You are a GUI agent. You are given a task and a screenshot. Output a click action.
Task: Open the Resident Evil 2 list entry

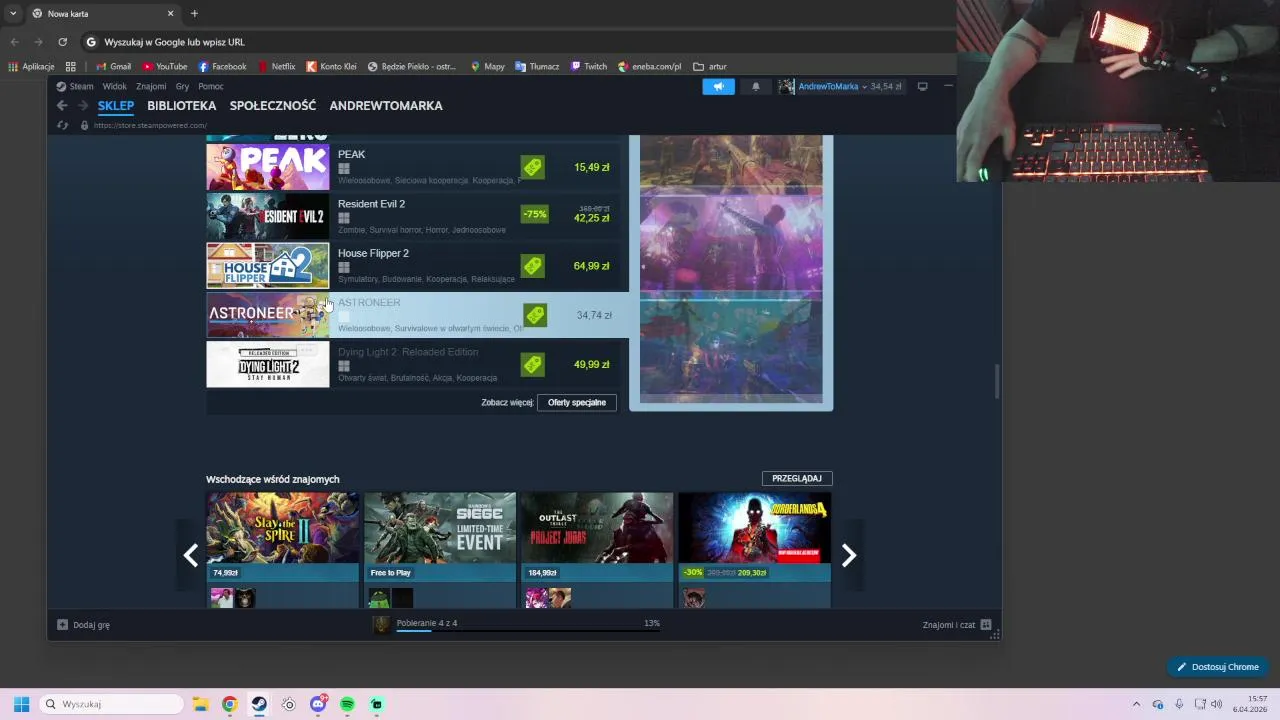413,216
